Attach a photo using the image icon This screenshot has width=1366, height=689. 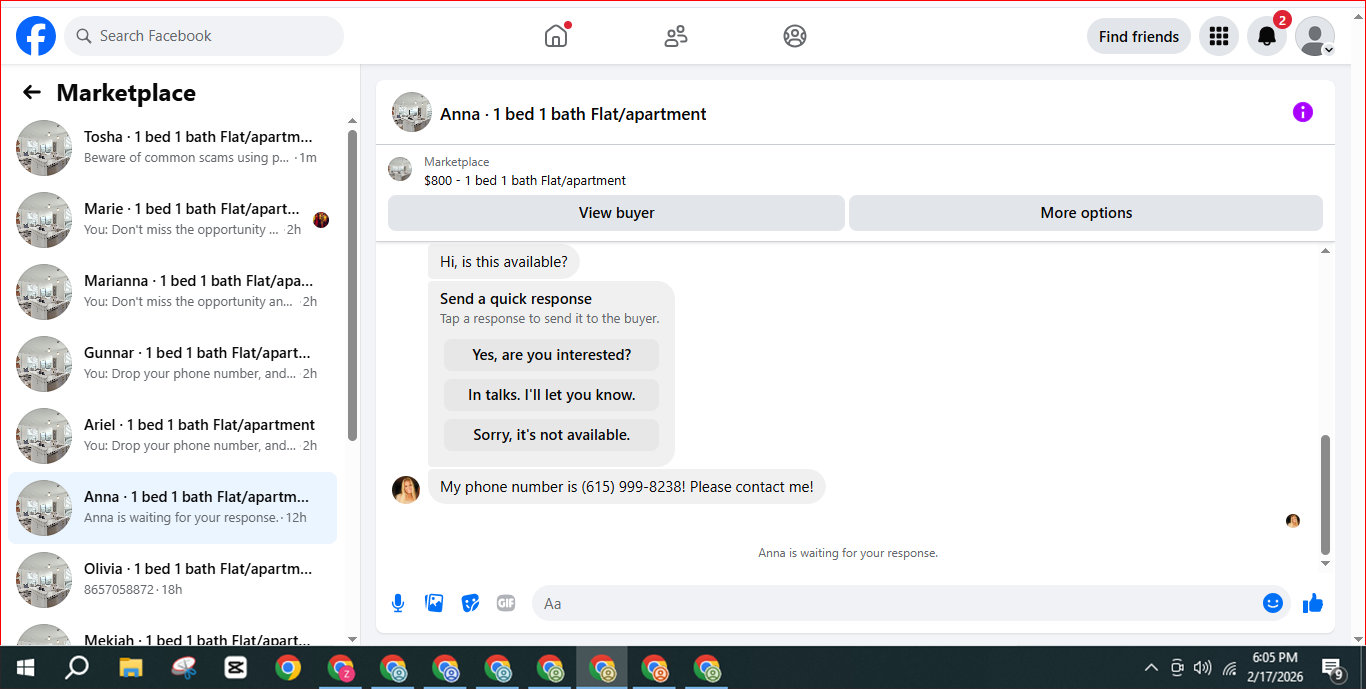pos(434,603)
